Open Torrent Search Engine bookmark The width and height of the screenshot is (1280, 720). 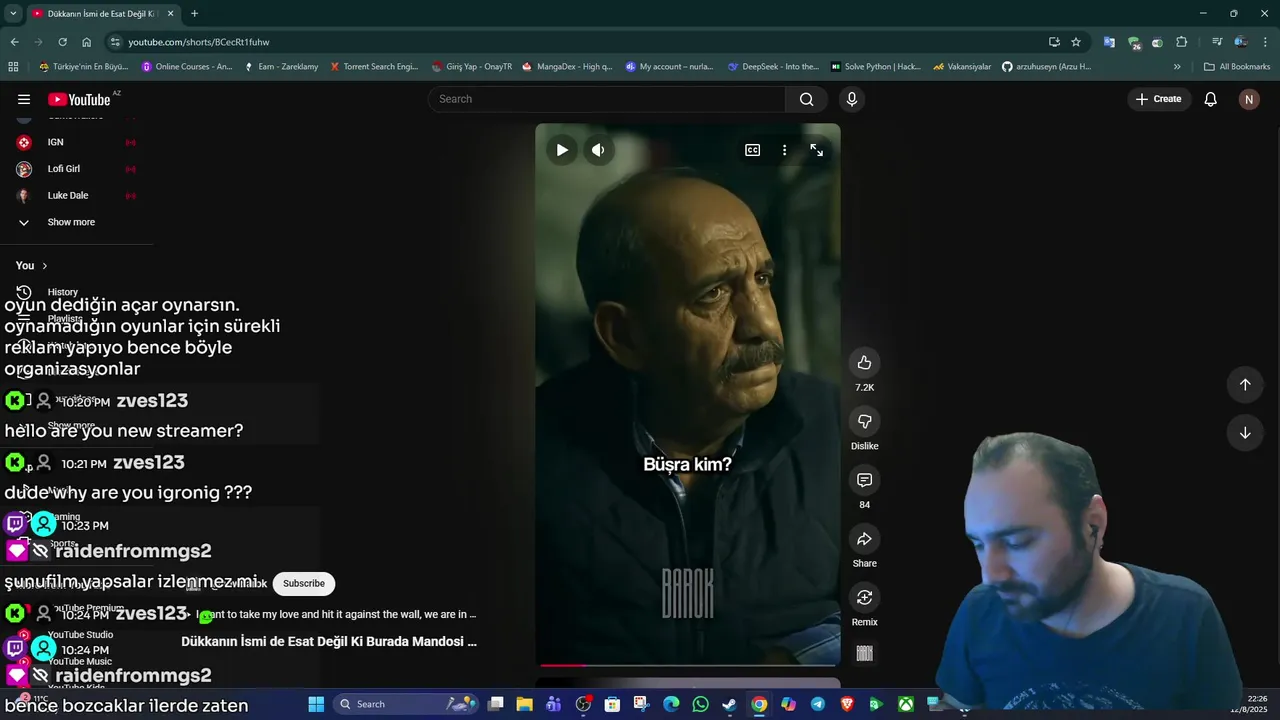[374, 67]
